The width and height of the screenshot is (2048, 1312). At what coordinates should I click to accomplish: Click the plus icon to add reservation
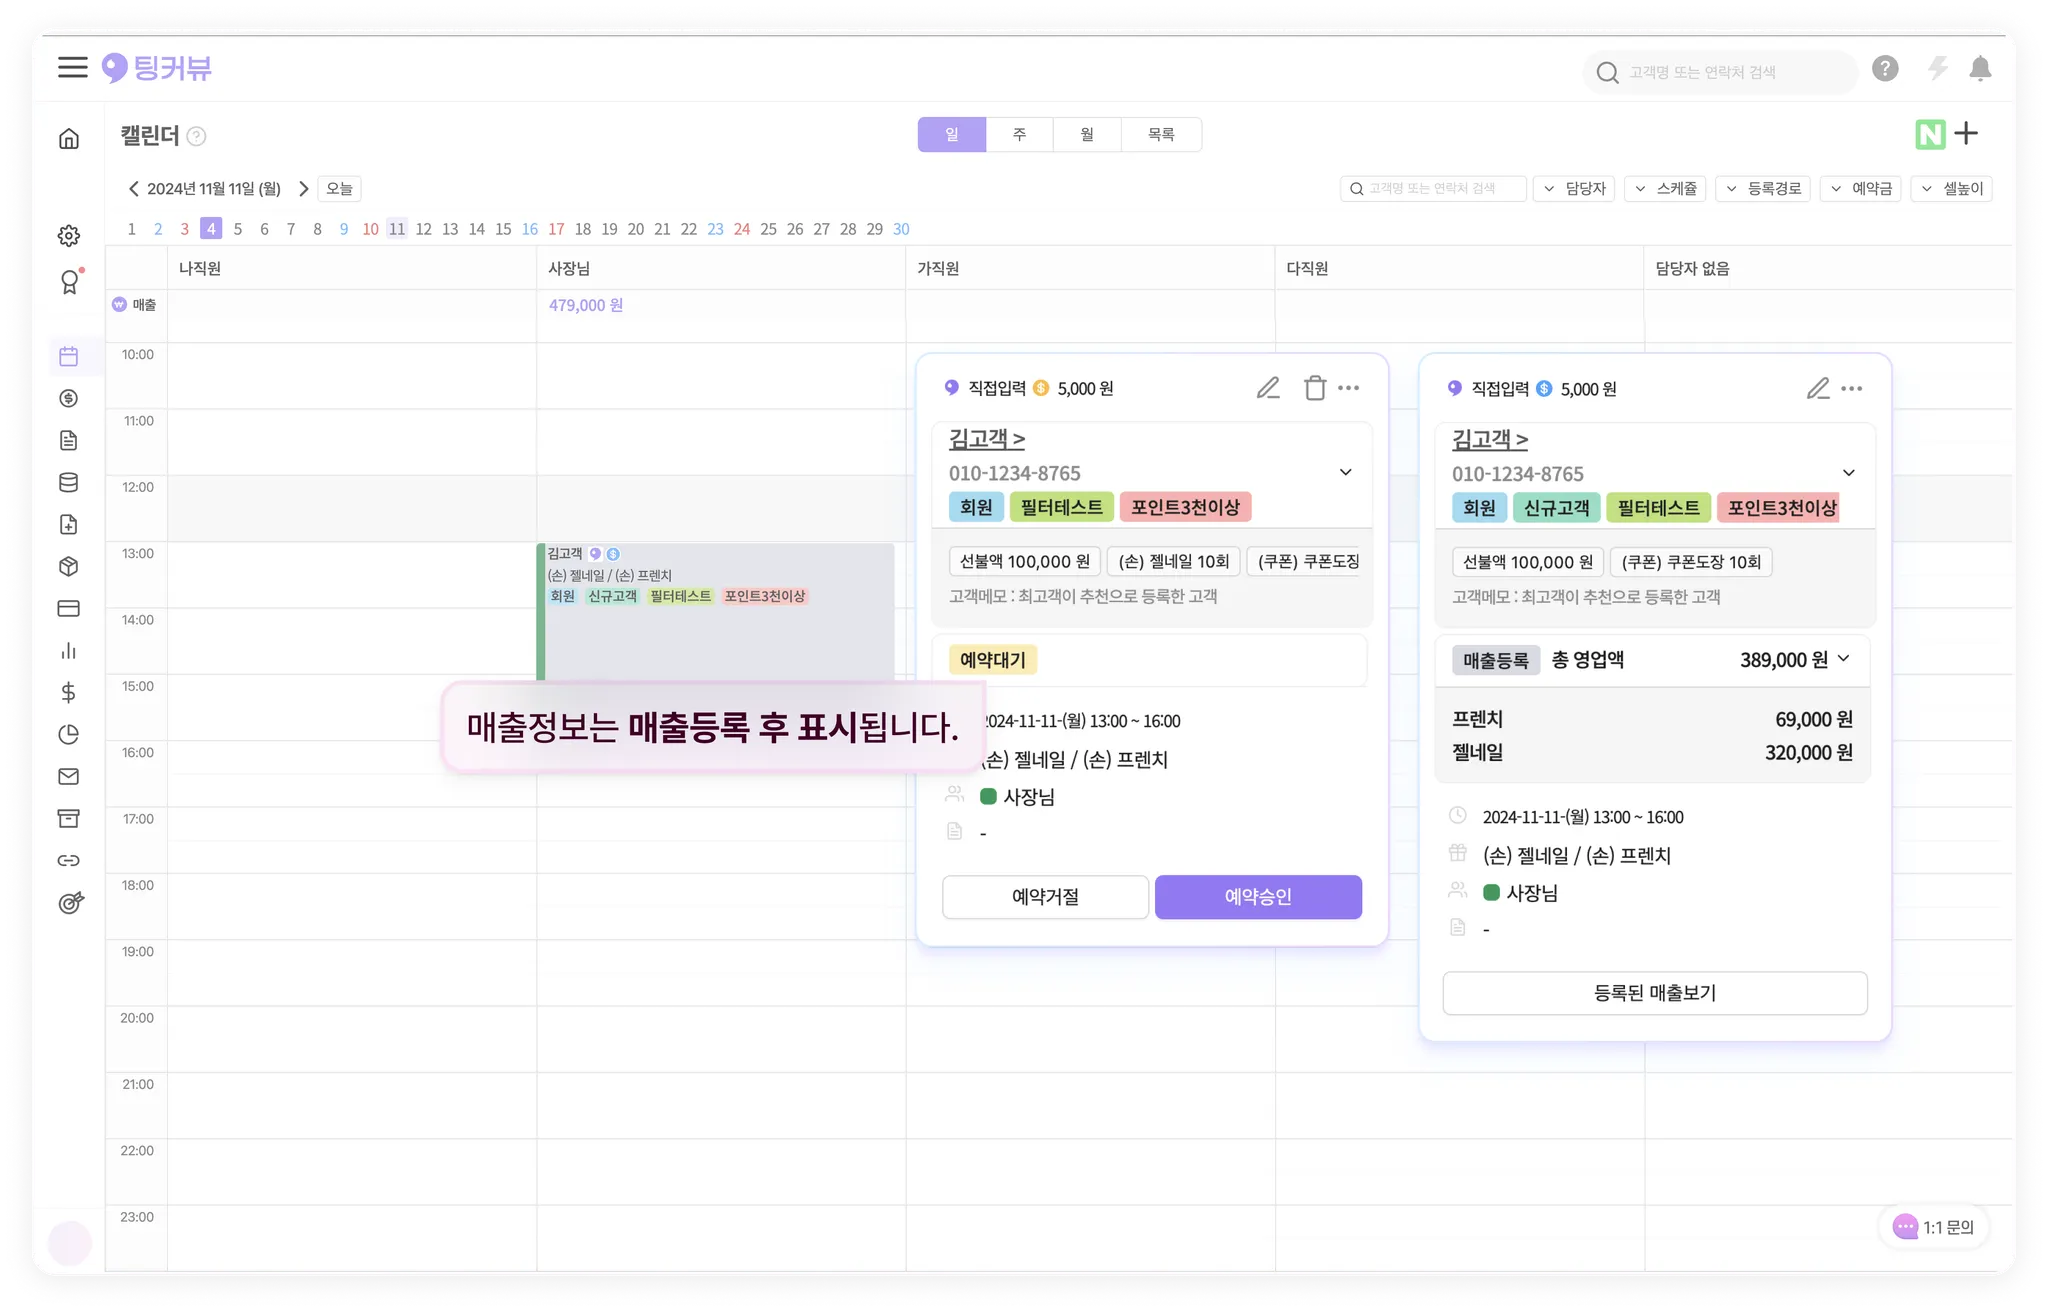pos(1966,133)
